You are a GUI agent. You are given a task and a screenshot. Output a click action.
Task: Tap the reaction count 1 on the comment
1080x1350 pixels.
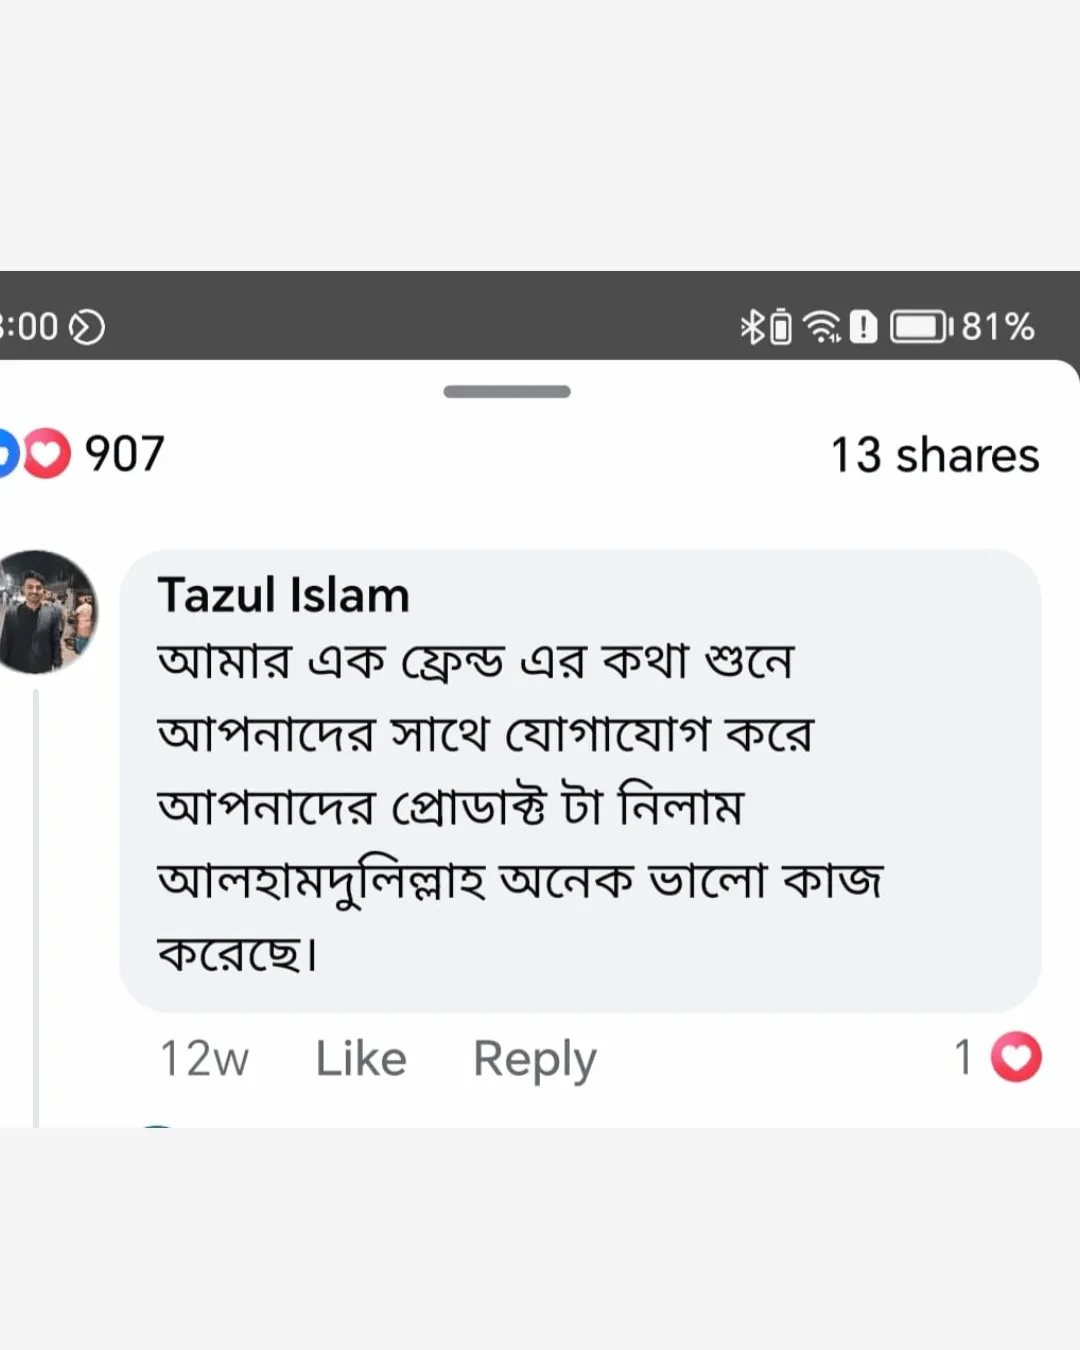963,1057
